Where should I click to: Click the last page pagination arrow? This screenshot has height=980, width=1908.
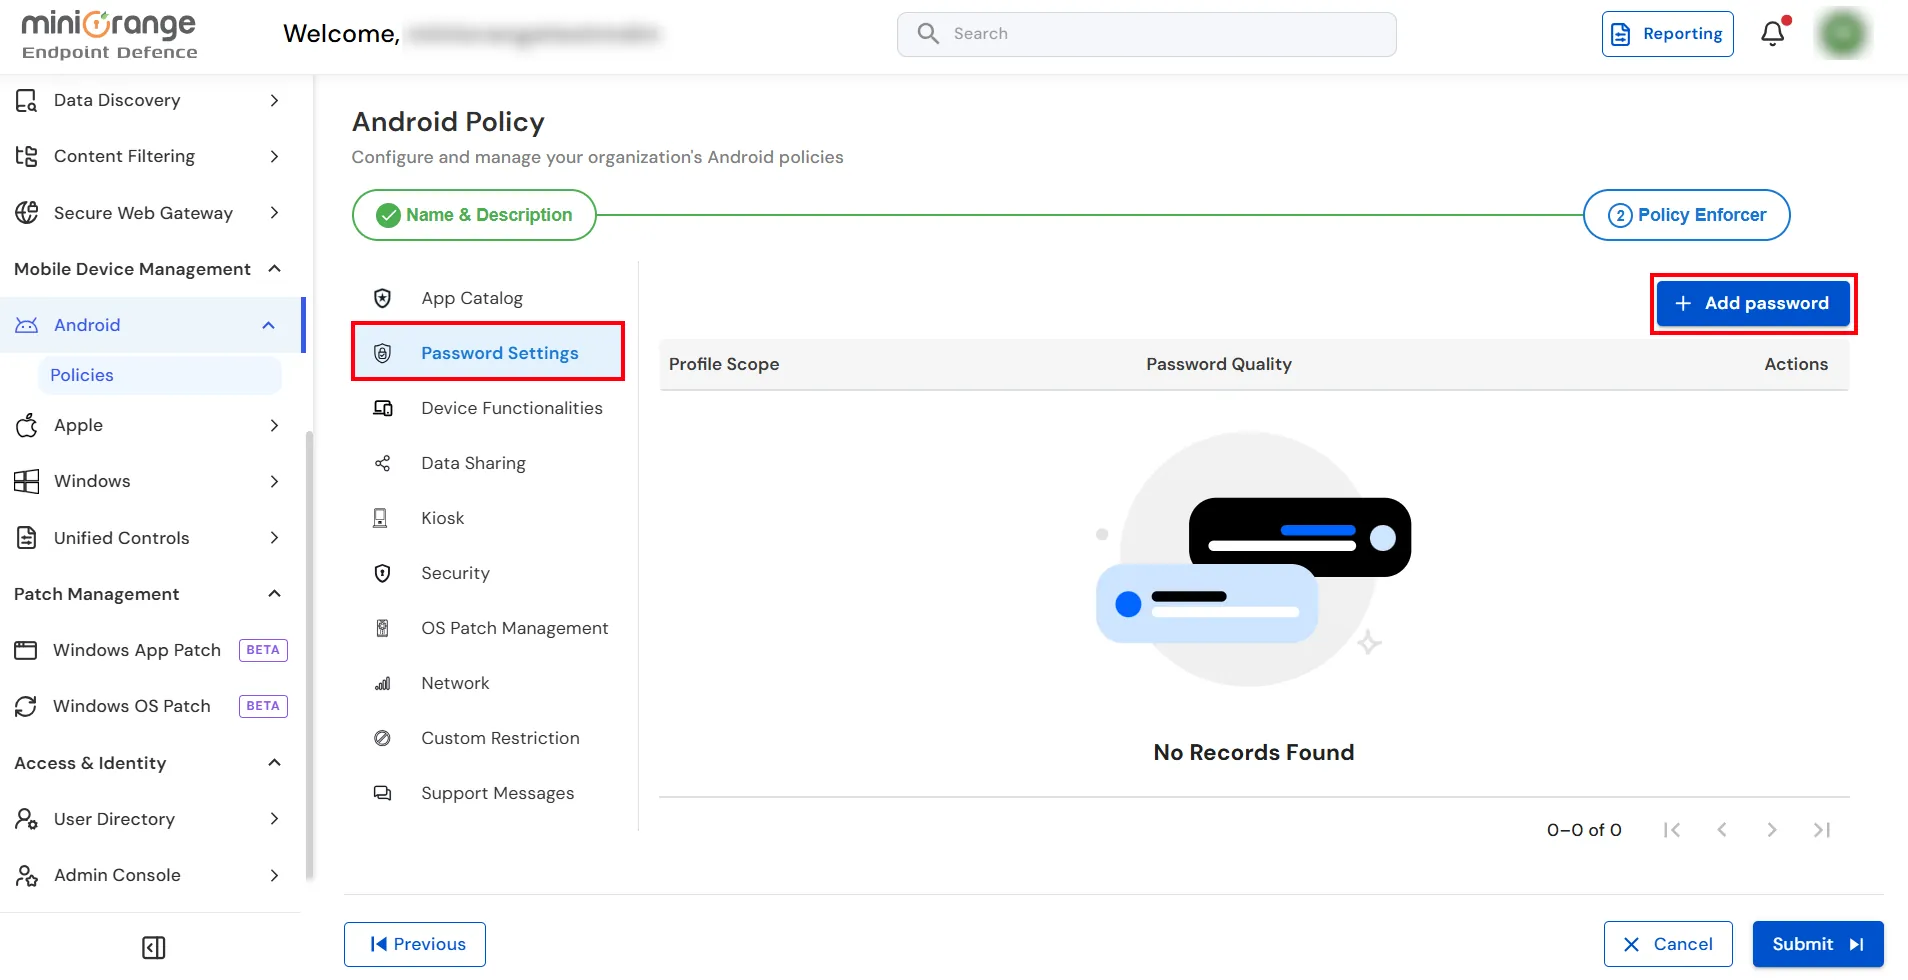pos(1822,830)
